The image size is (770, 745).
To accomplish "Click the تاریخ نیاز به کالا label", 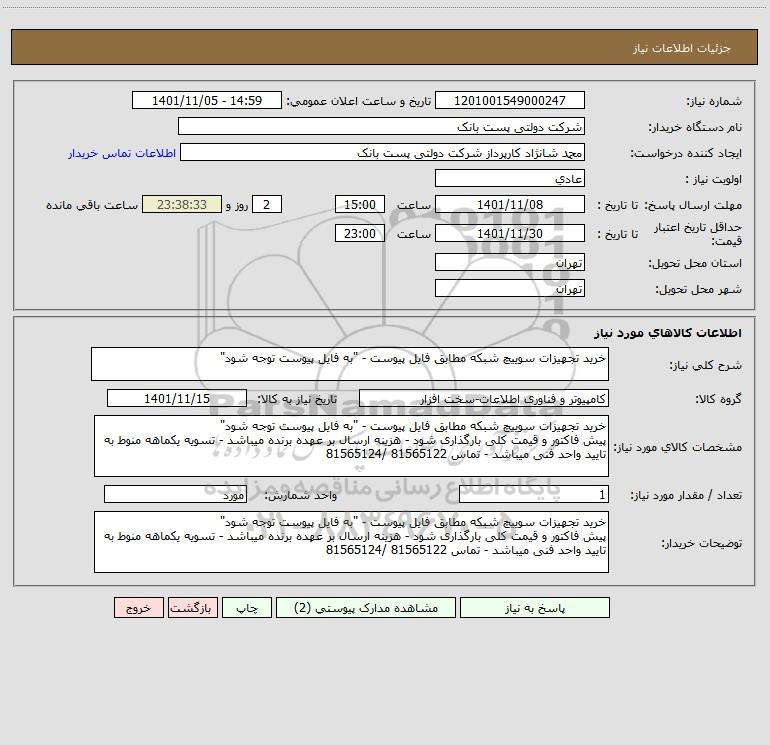I will pyautogui.click(x=298, y=399).
